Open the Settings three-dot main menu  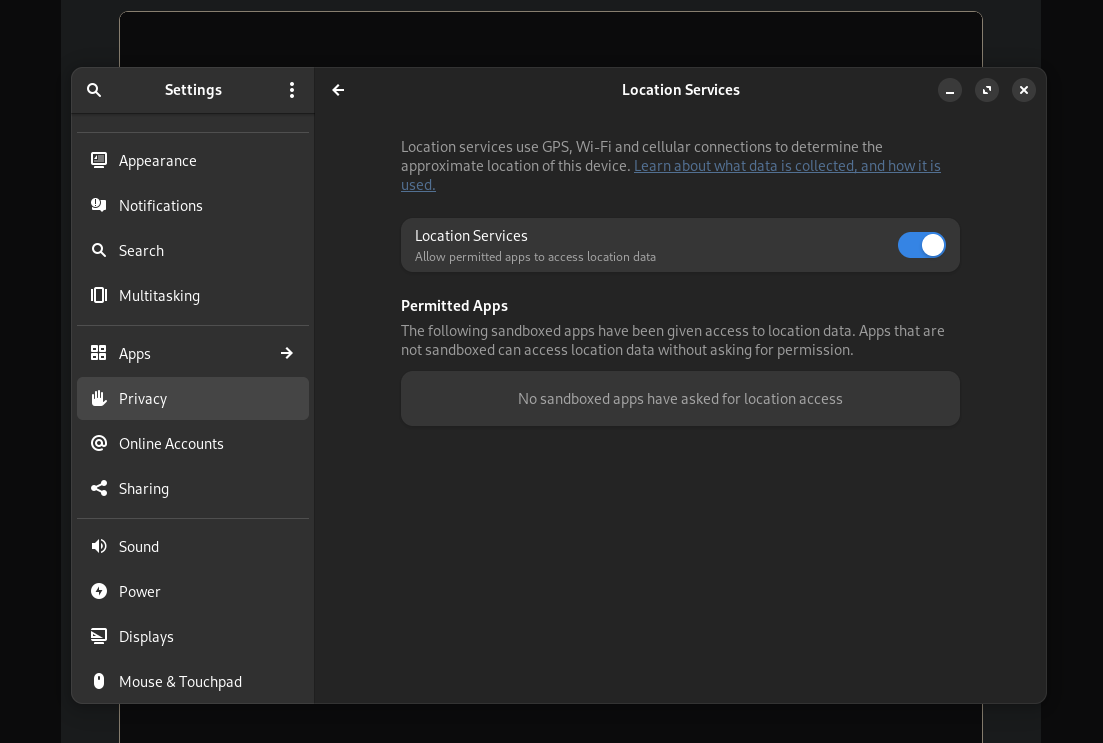[x=292, y=90]
